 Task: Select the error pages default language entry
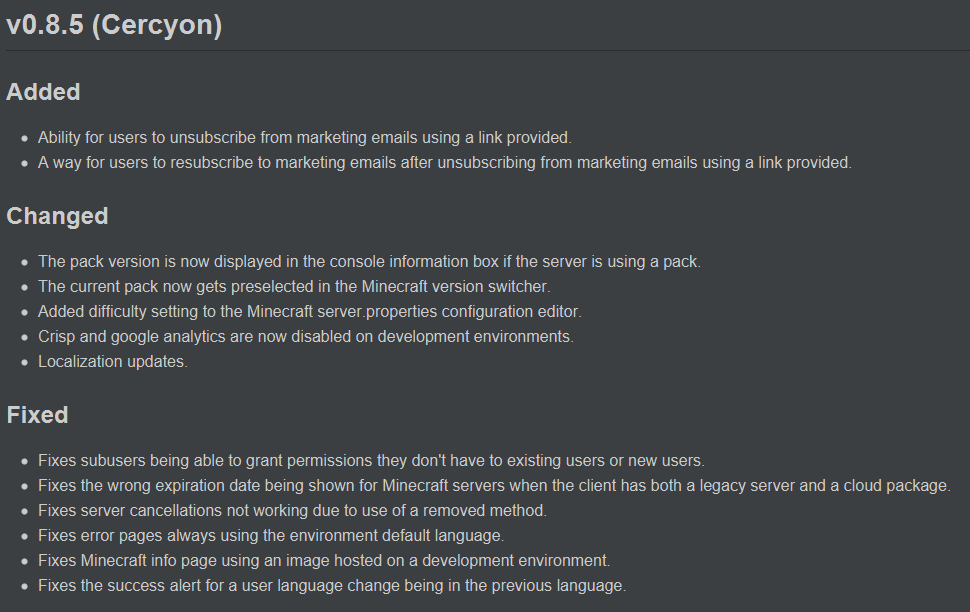click(270, 536)
